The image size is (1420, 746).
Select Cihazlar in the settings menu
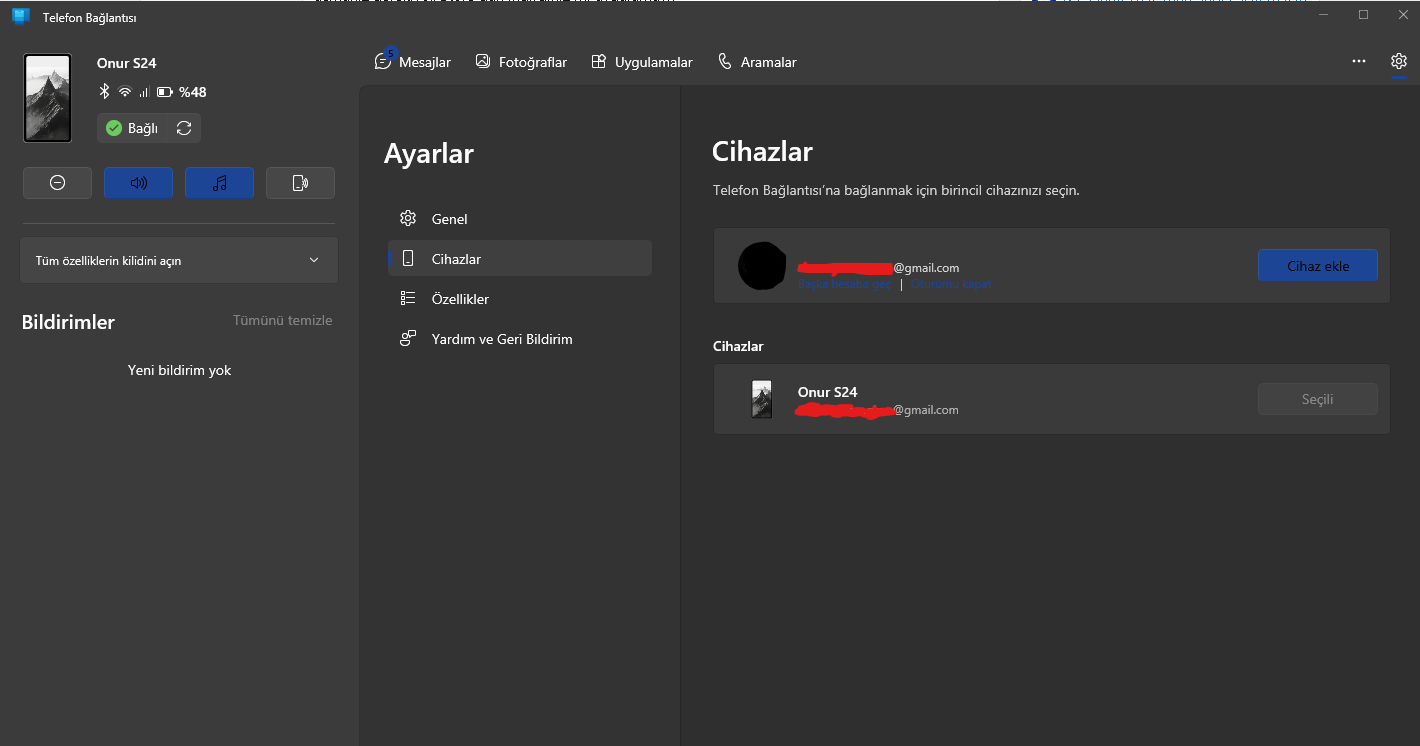coord(520,259)
